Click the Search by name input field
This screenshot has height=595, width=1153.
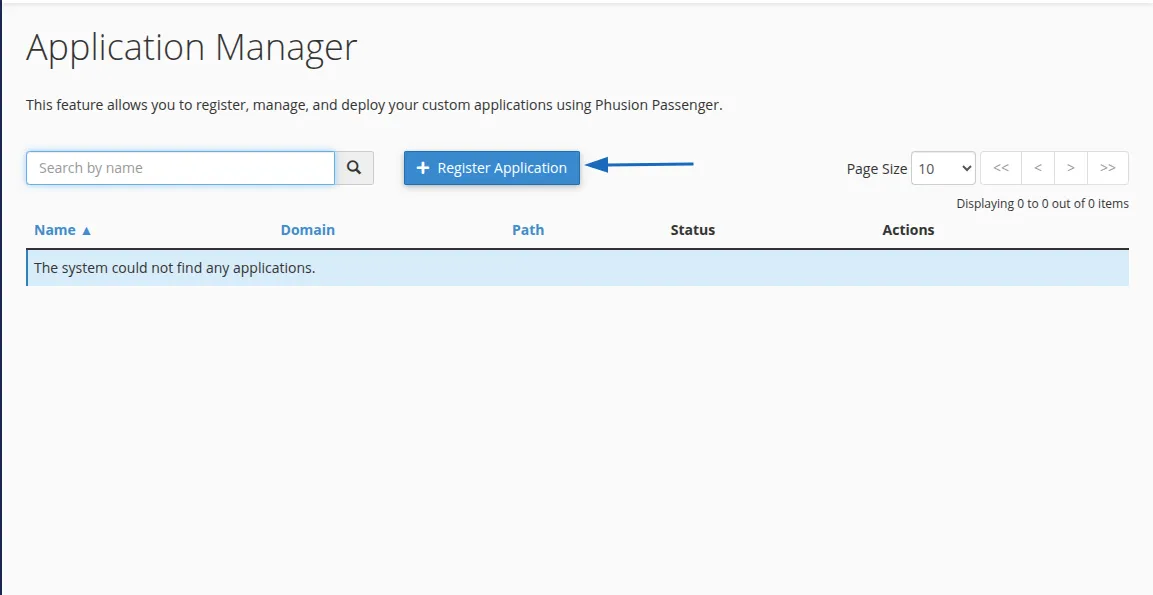(180, 167)
